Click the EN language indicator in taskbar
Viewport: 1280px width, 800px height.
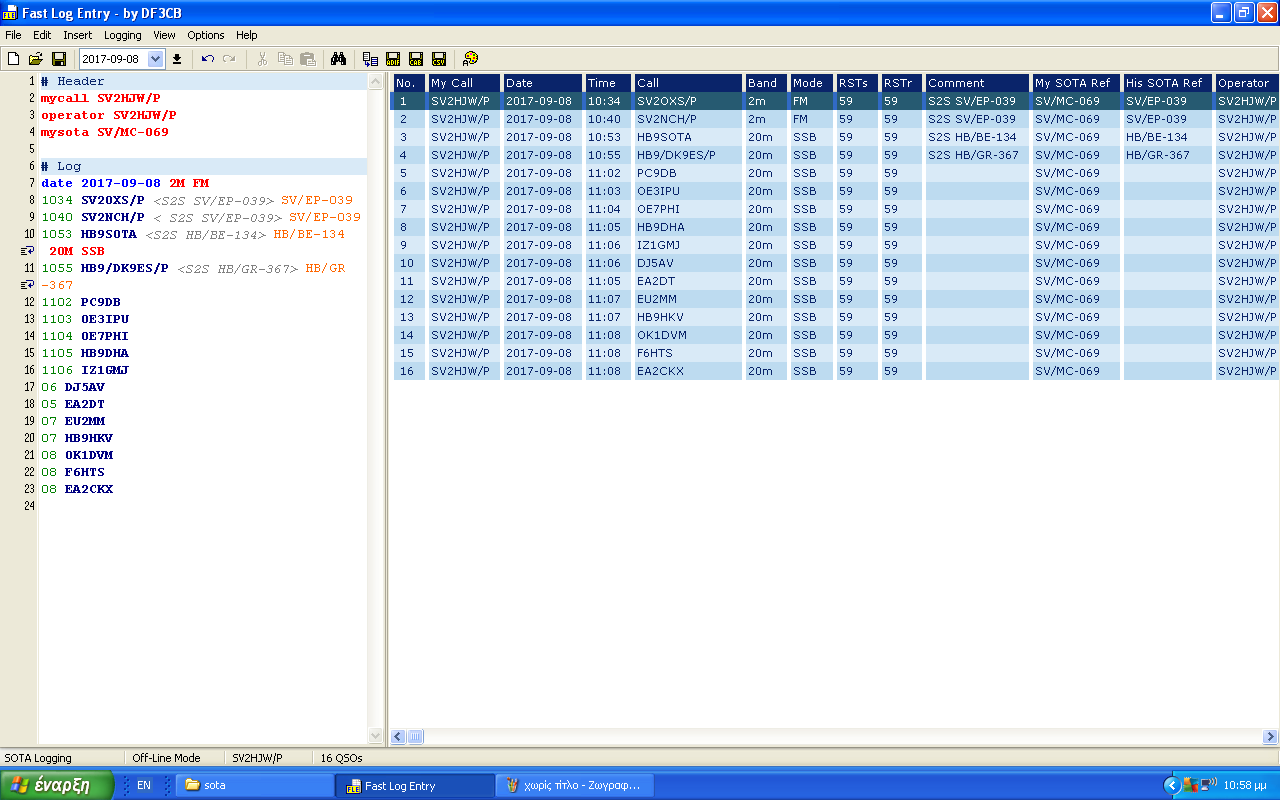tap(144, 786)
